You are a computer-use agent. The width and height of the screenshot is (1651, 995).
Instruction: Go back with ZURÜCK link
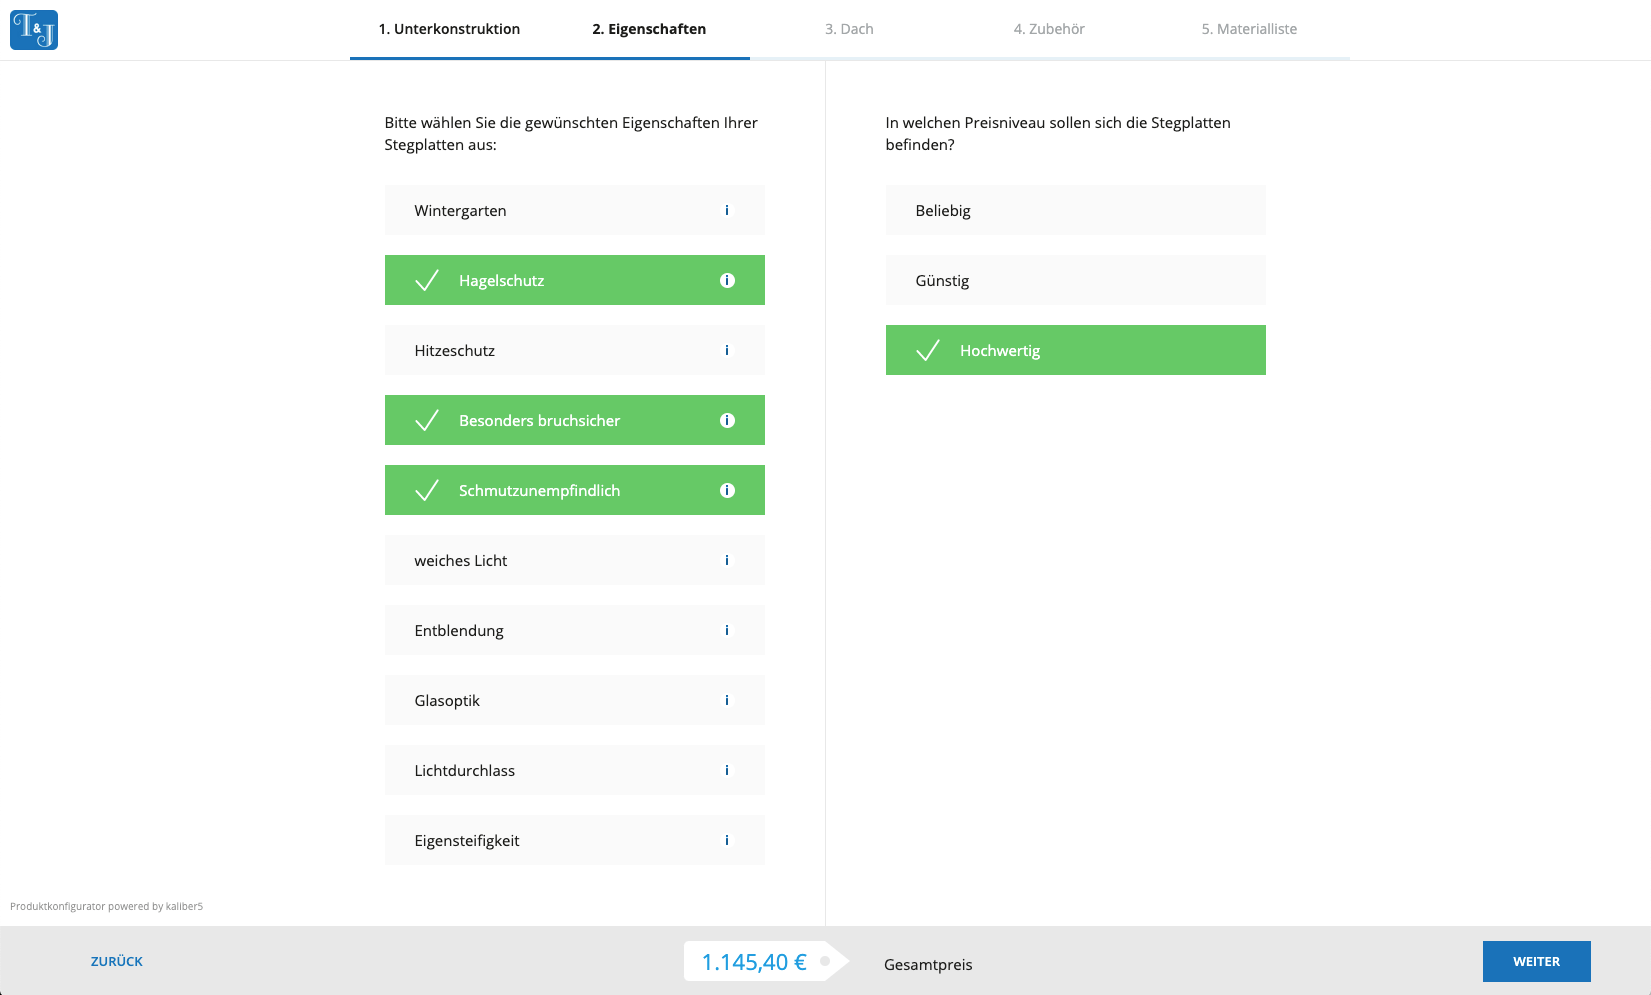[117, 961]
